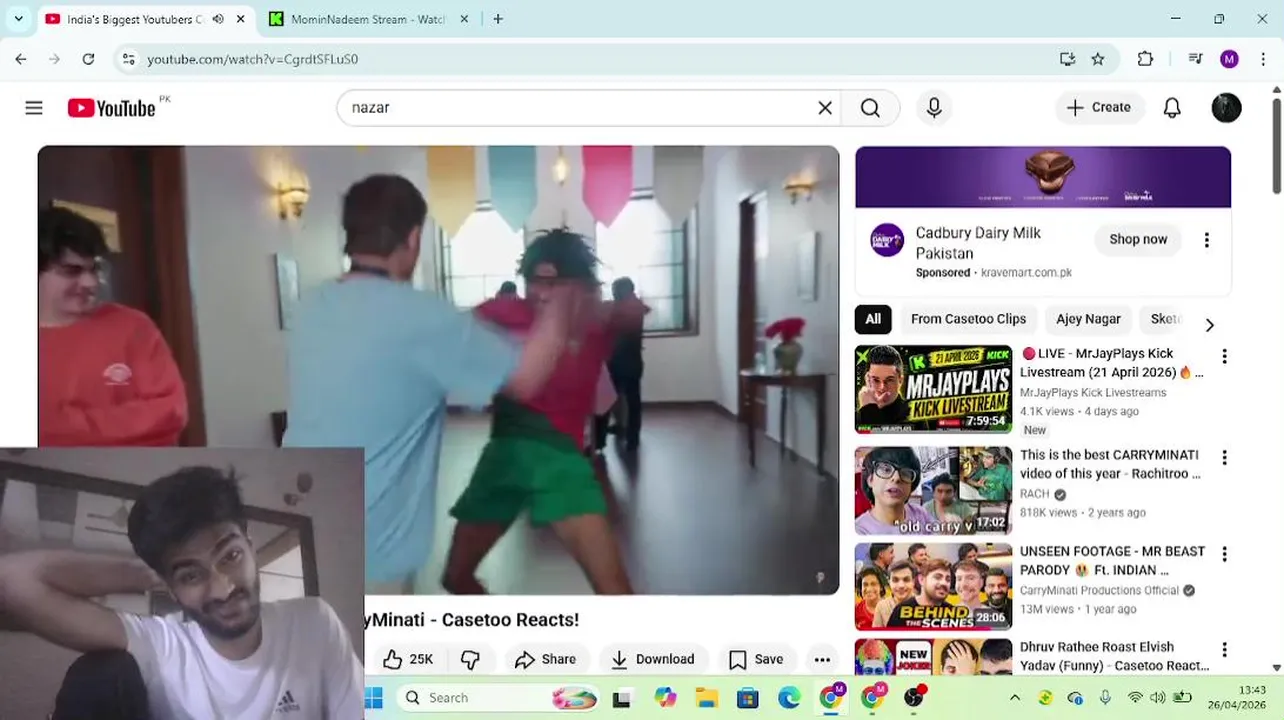Open MRJAYPLAYS Kick Livestream thumbnail
Screen dimensions: 1284x720
pyautogui.click(x=933, y=389)
